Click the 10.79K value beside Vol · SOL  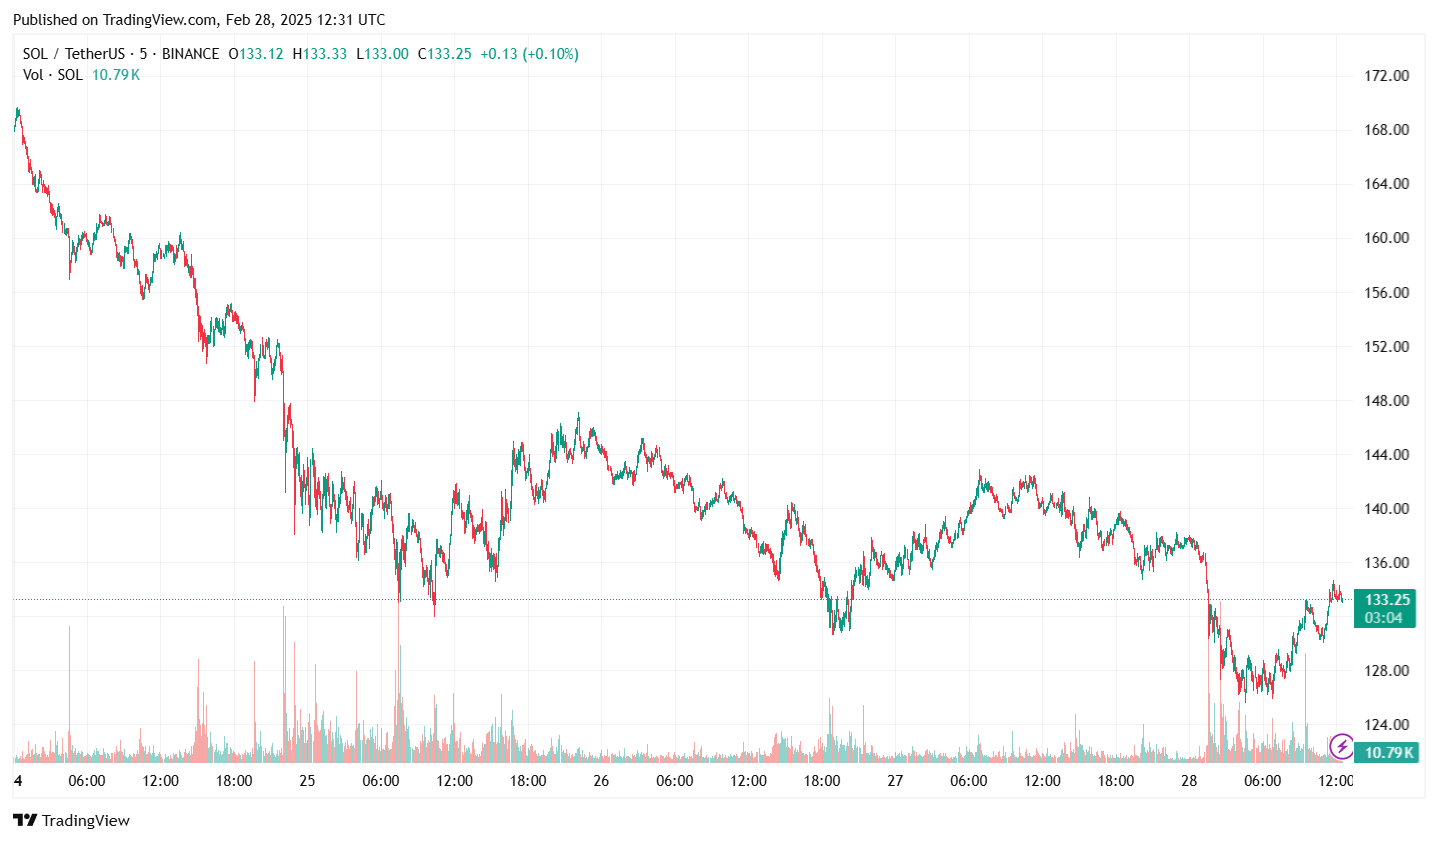(x=116, y=75)
